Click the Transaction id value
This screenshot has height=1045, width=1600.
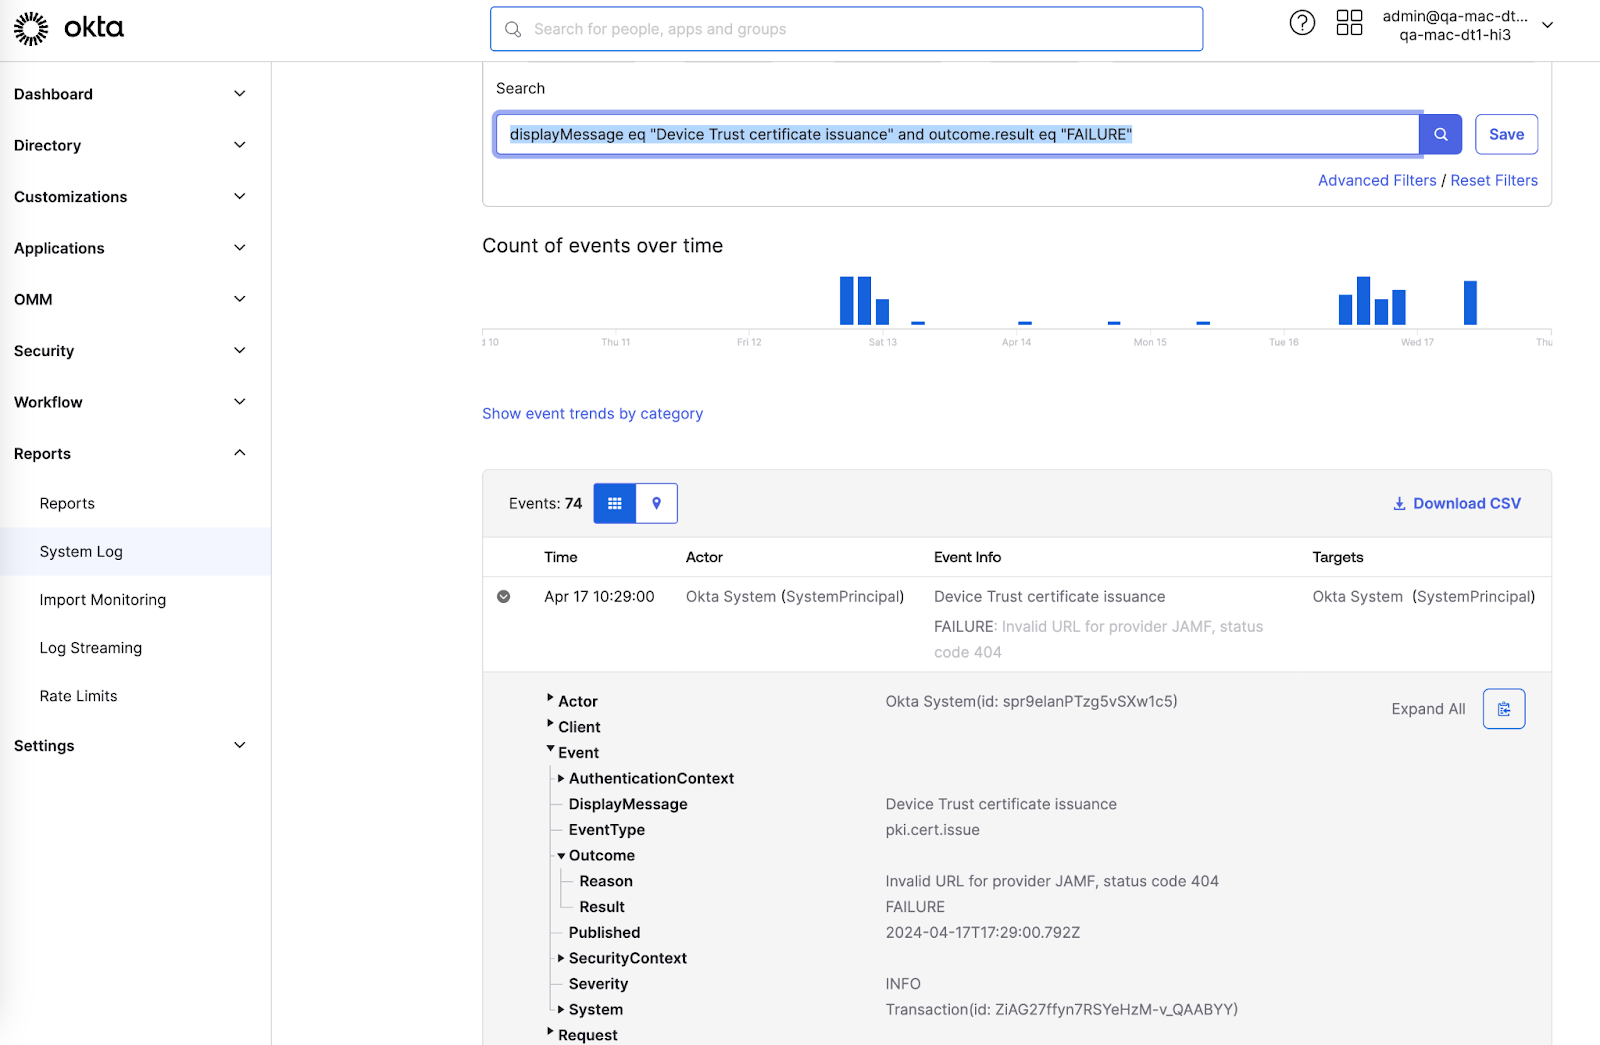[x=1061, y=1010]
